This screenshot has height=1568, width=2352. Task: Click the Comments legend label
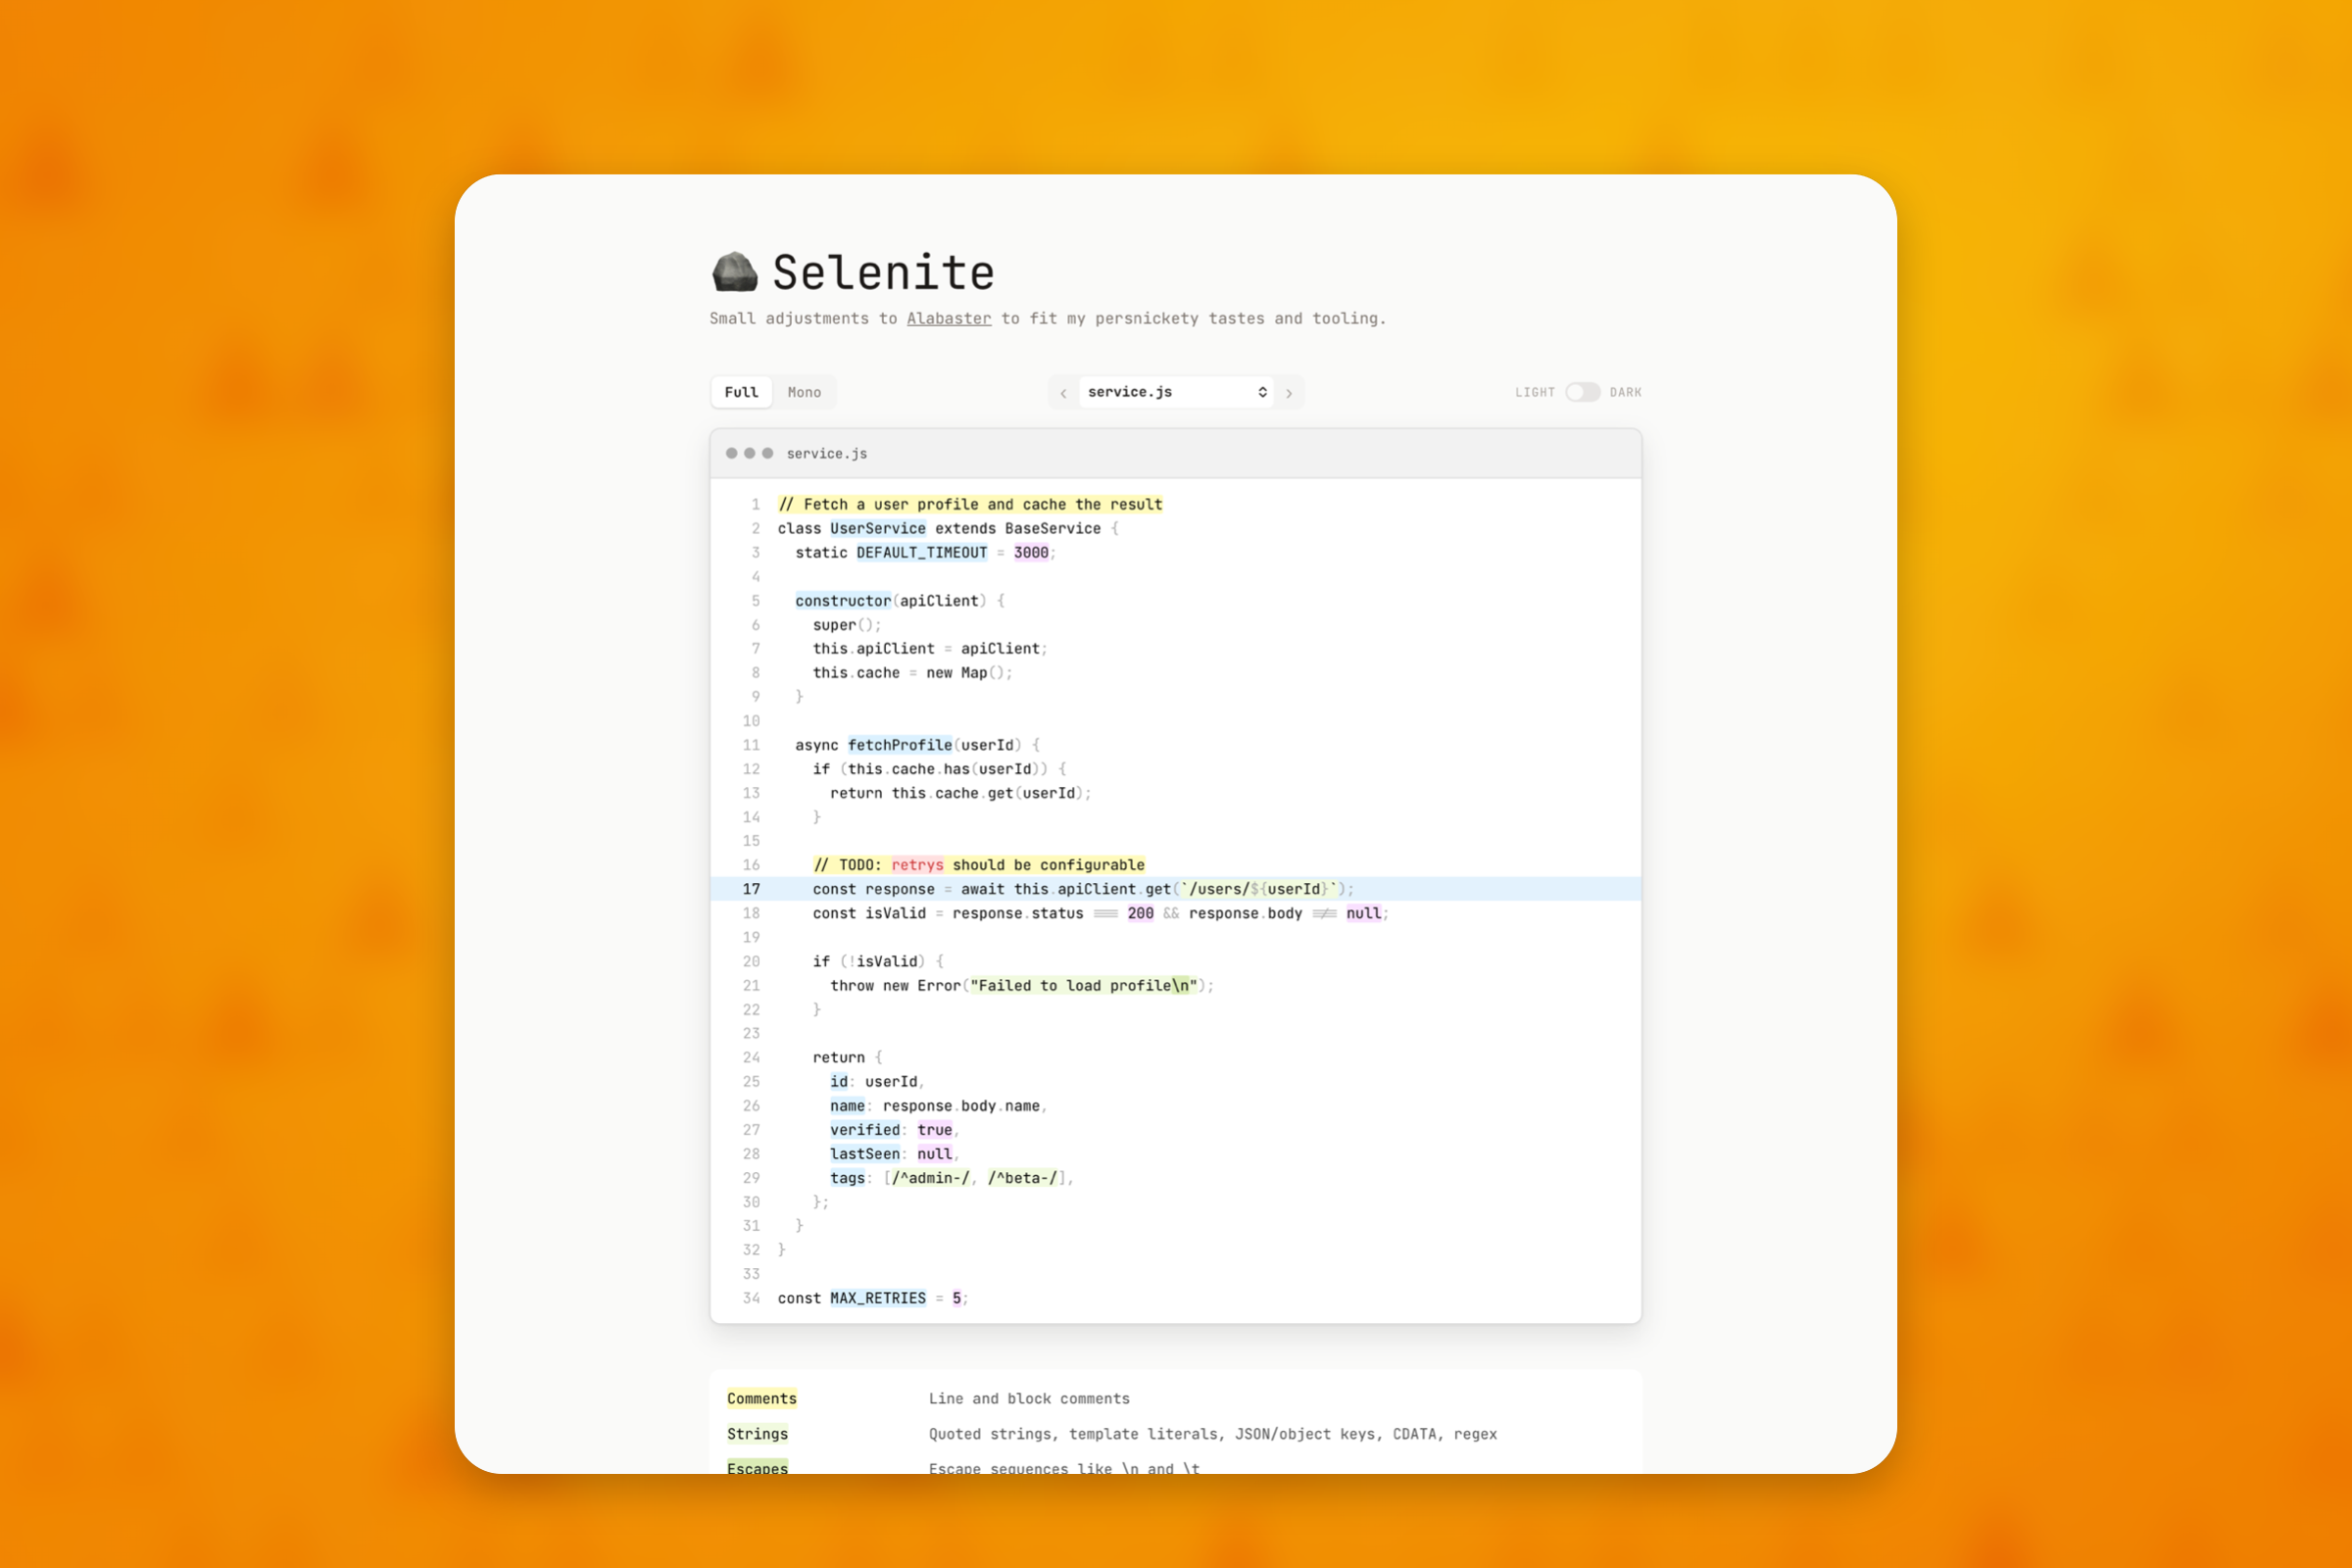pyautogui.click(x=762, y=1398)
